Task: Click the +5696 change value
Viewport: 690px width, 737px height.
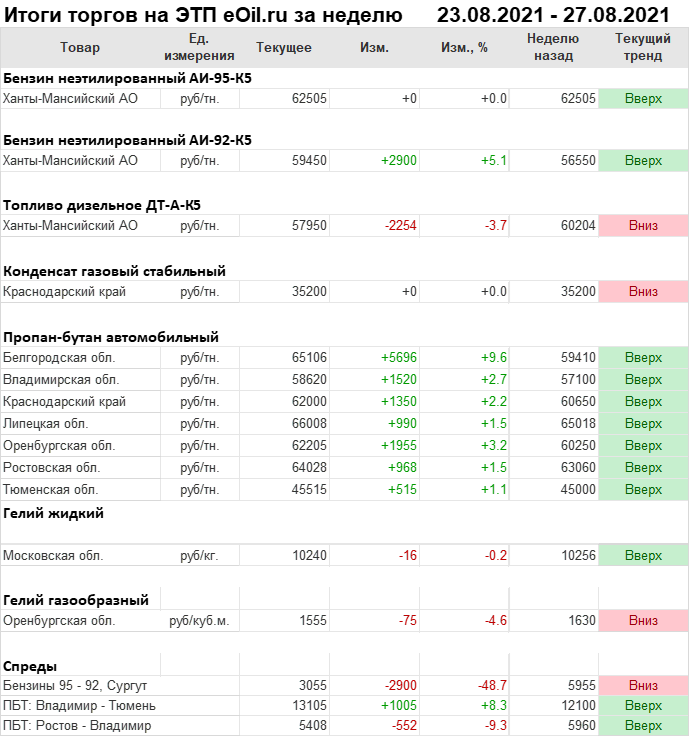Action: tap(399, 358)
